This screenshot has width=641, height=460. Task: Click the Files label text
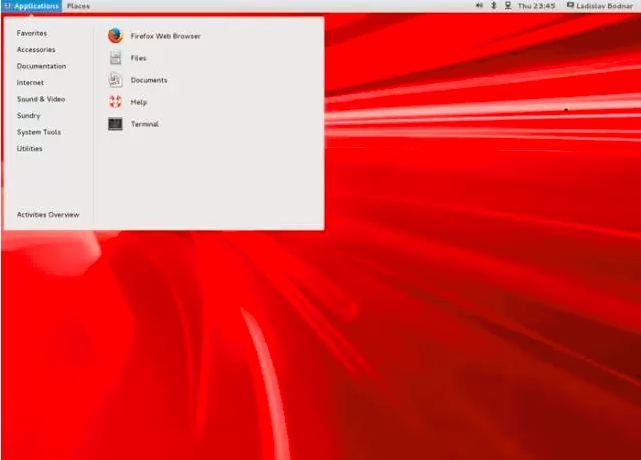click(x=139, y=58)
